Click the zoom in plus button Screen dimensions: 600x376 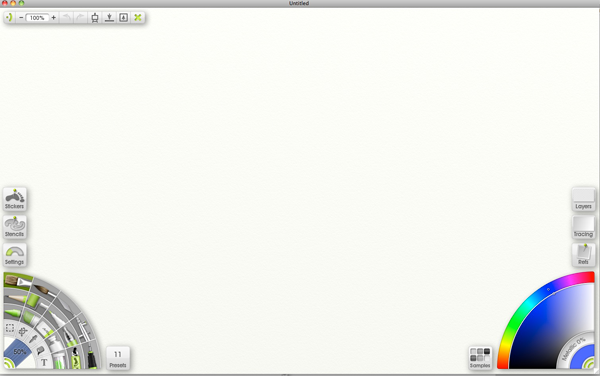tap(54, 18)
